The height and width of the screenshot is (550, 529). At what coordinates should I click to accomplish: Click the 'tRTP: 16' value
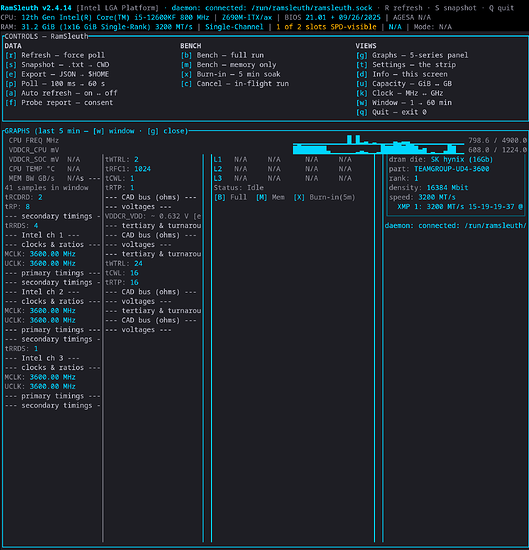click(122, 282)
